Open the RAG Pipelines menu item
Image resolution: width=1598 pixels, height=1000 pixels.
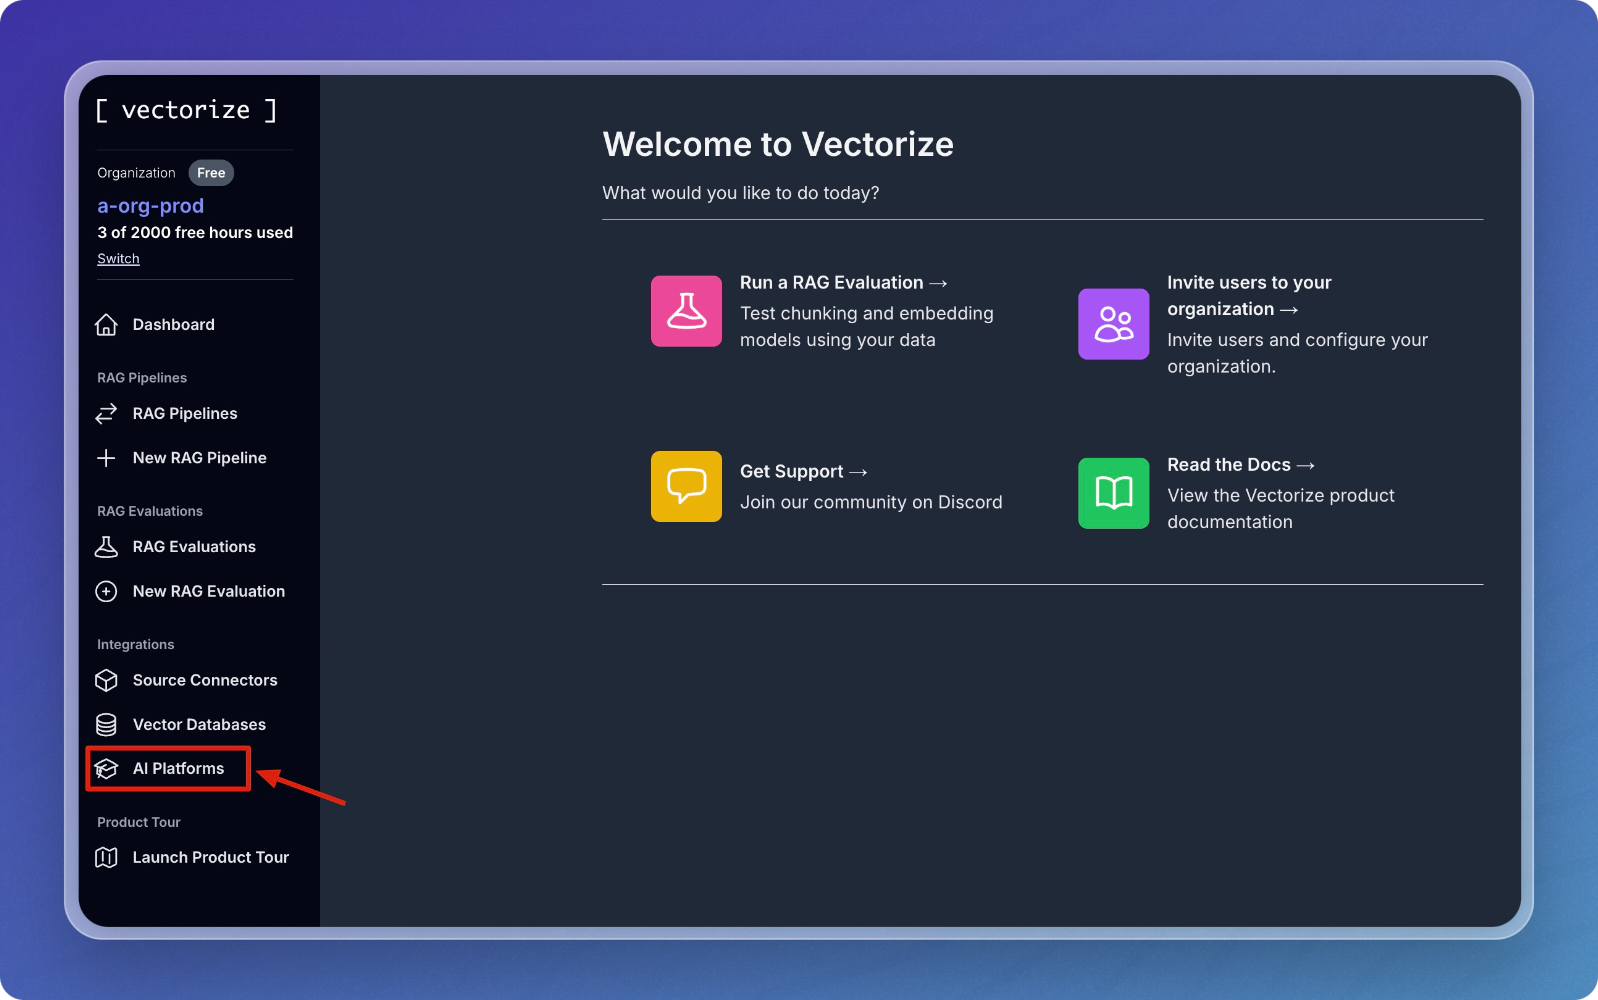coord(185,413)
